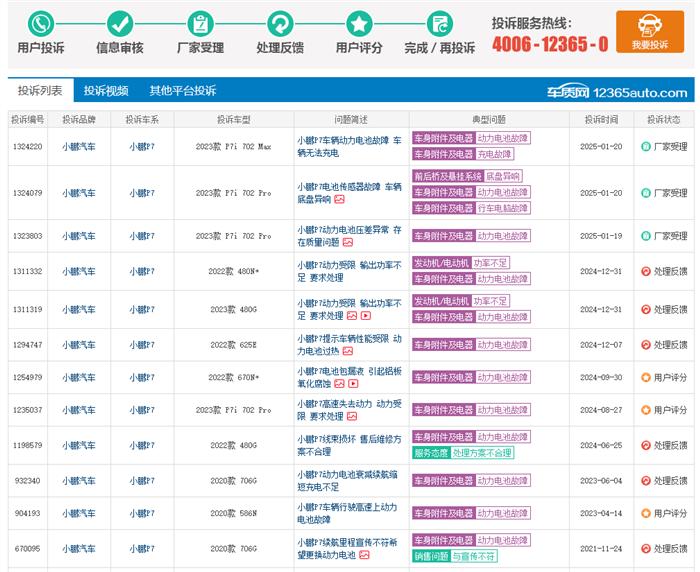The image size is (700, 572).
Task: Open image icon on complaint 1294747 description
Action: click(348, 351)
